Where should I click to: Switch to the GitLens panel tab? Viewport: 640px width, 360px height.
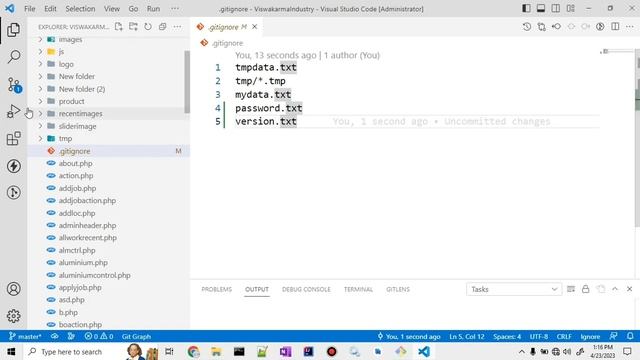pyautogui.click(x=398, y=289)
